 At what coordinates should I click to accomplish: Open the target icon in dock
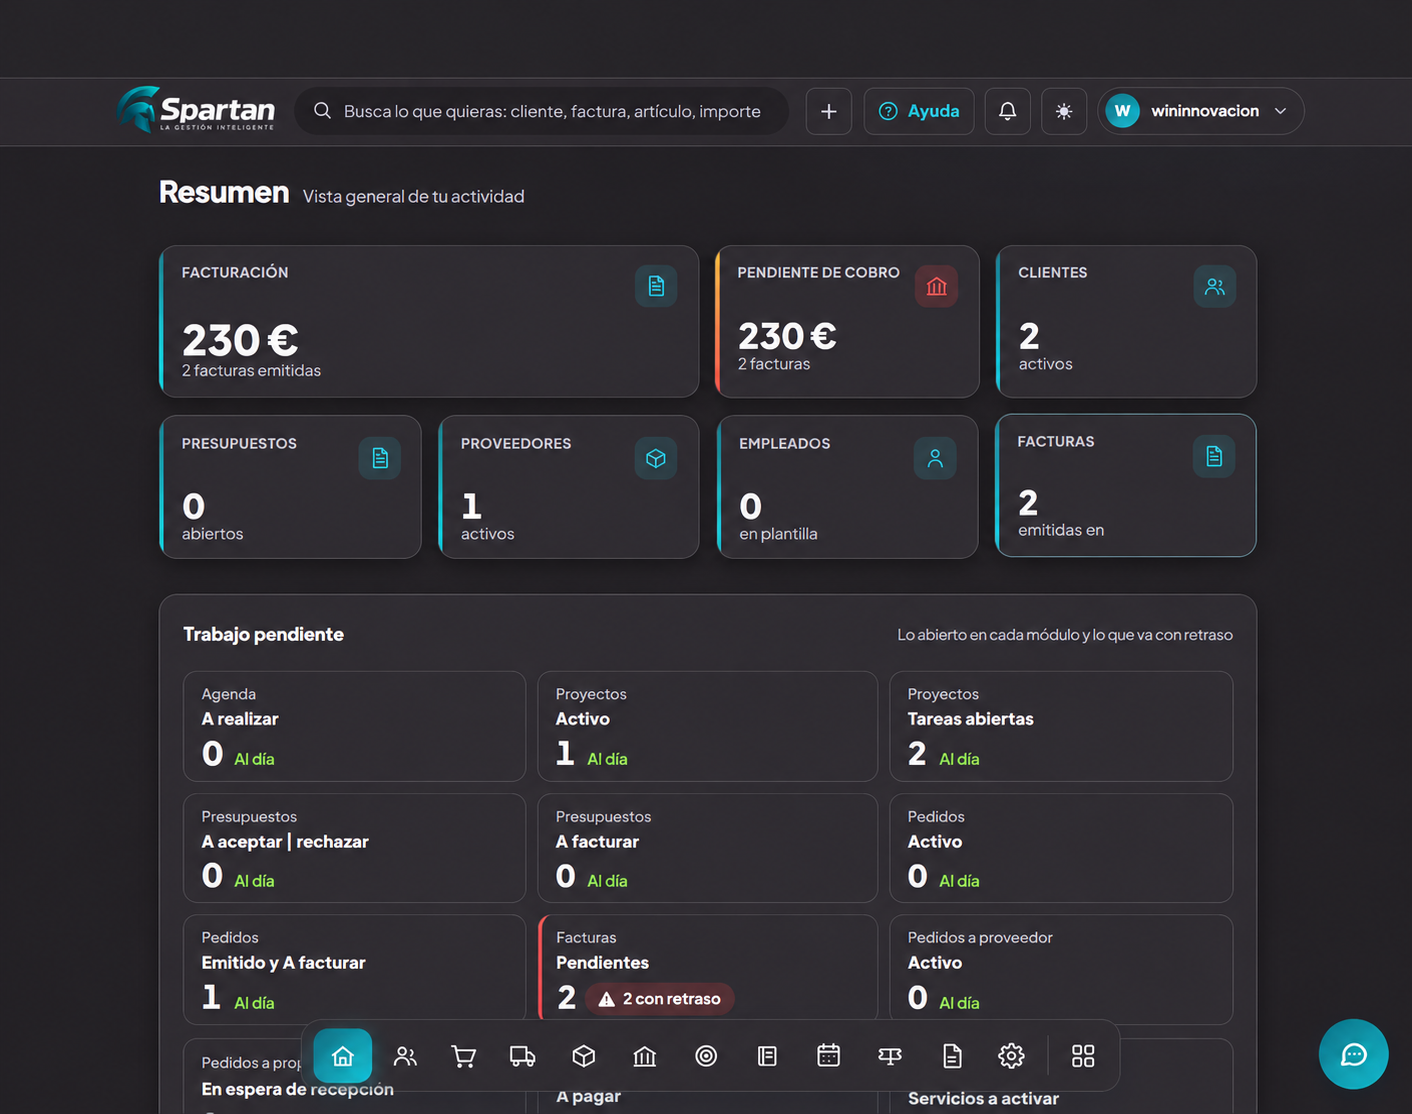(x=706, y=1056)
